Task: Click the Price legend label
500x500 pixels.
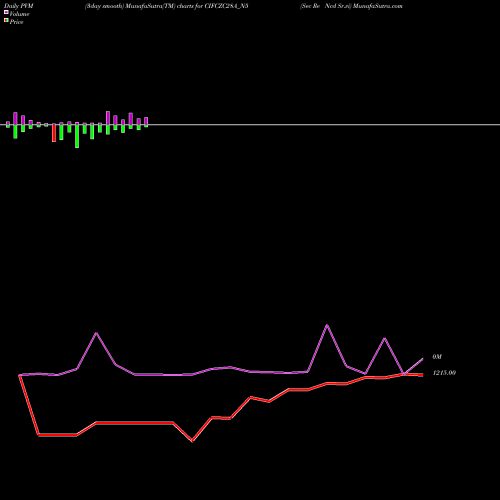Action: point(16,22)
